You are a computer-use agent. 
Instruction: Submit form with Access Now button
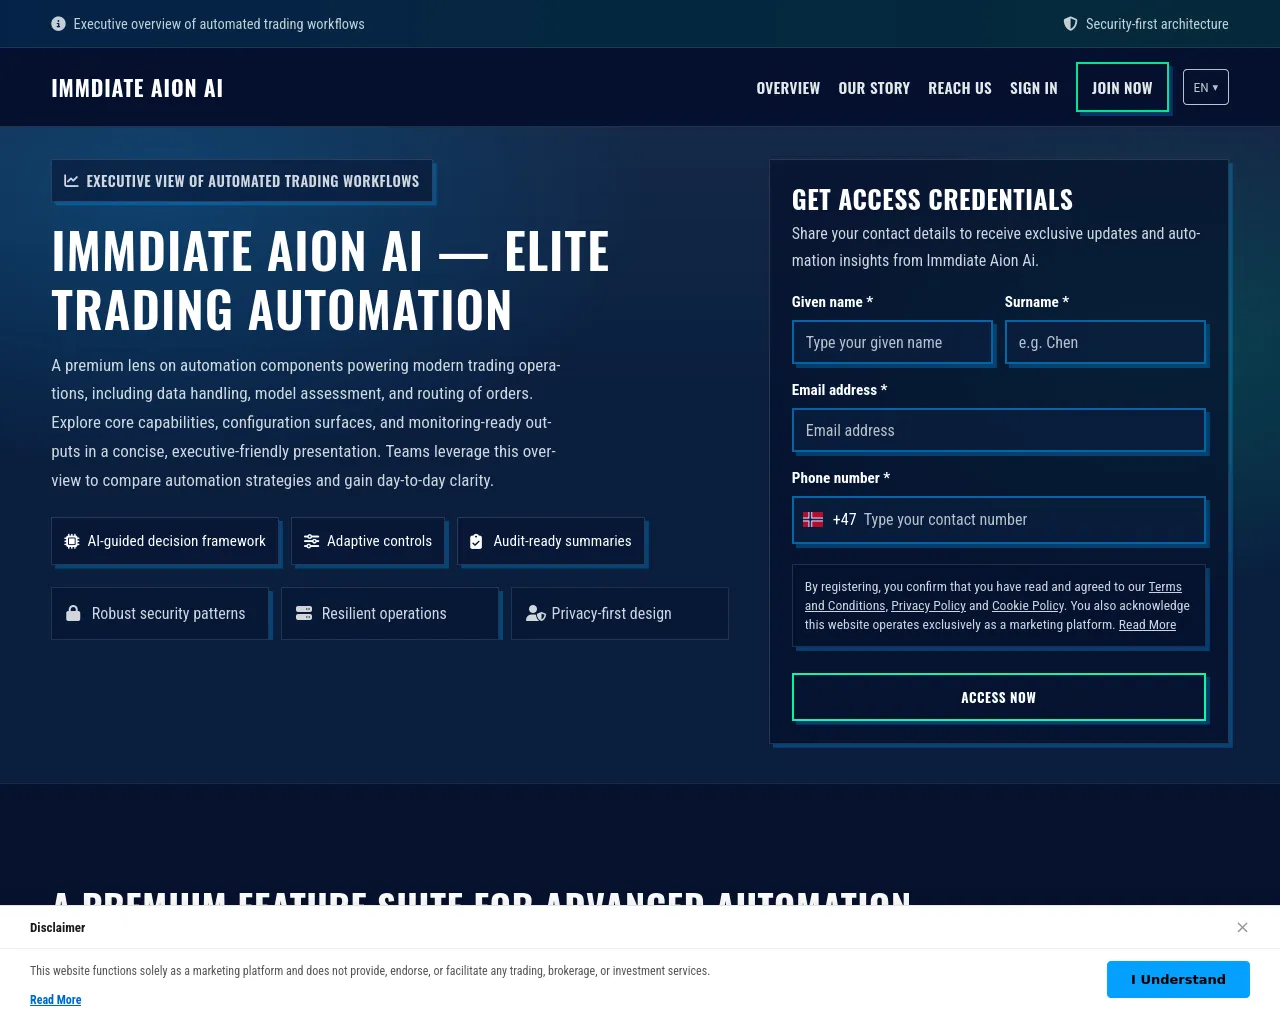(998, 697)
